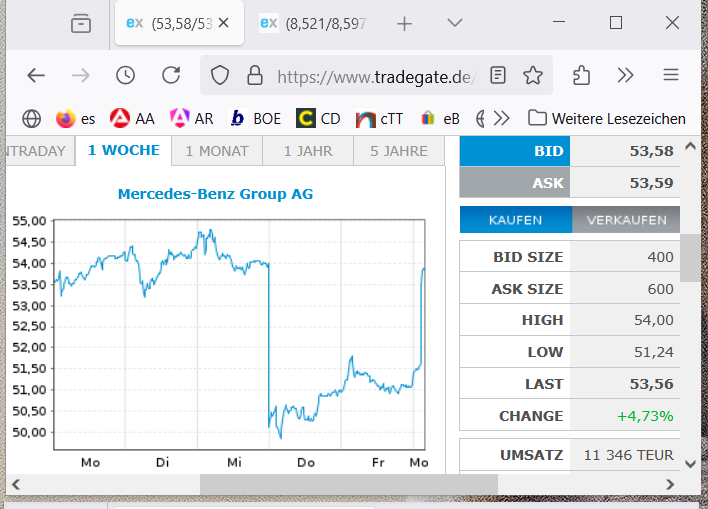This screenshot has height=509, width=708.
Task: Click the vertical scrollbar thumb
Action: click(x=690, y=258)
